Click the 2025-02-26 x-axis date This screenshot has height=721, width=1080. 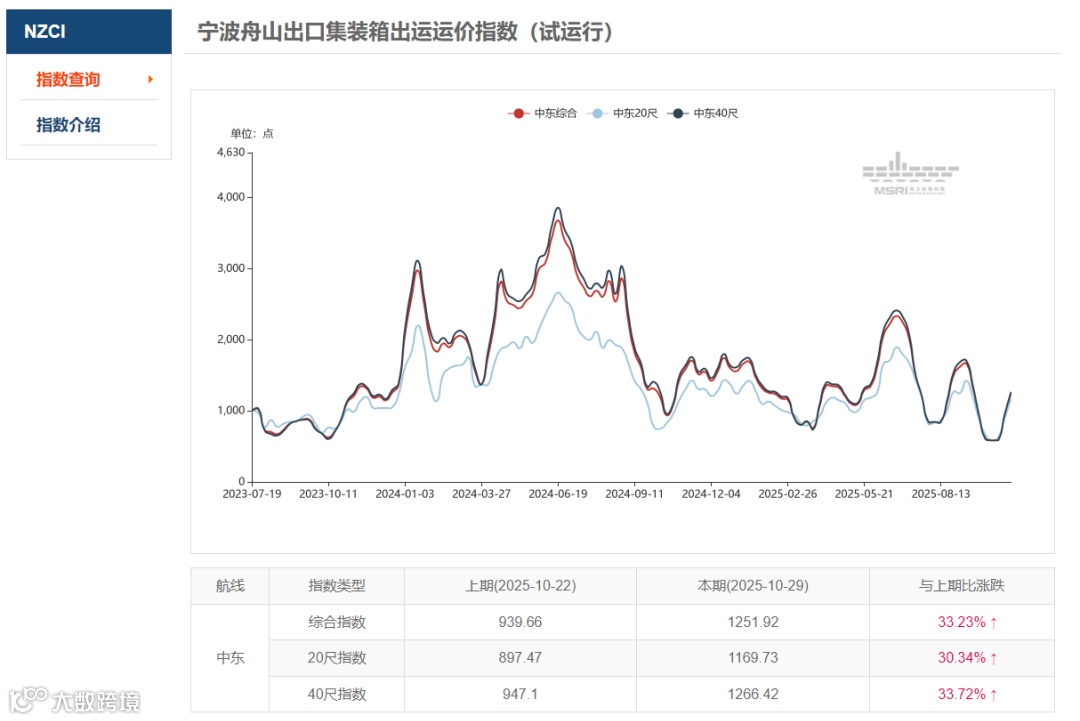point(787,494)
